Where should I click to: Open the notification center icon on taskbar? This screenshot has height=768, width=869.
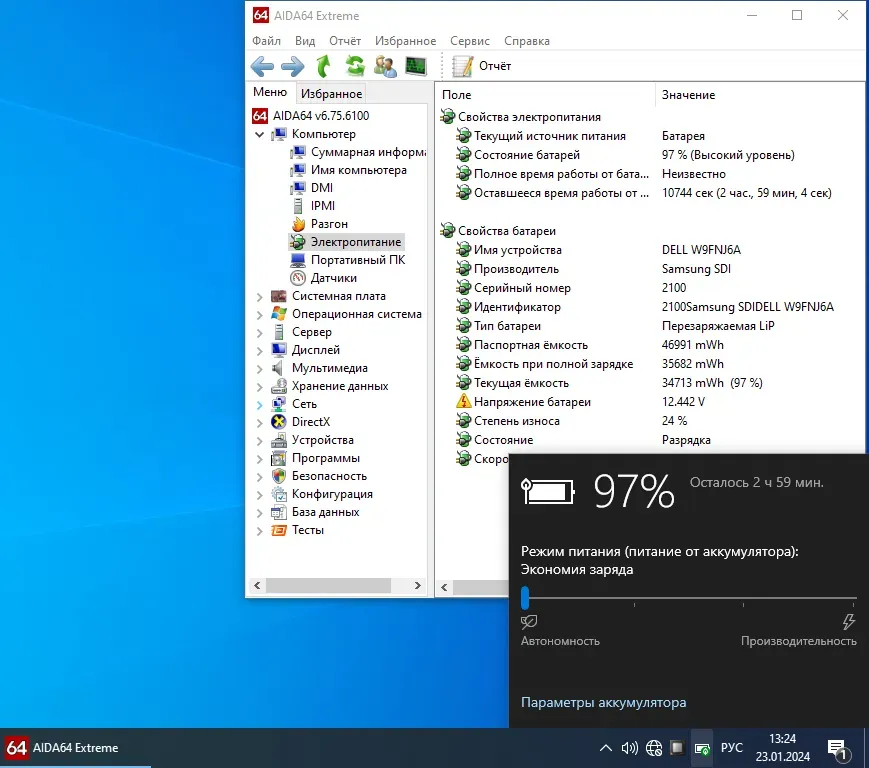tap(837, 748)
